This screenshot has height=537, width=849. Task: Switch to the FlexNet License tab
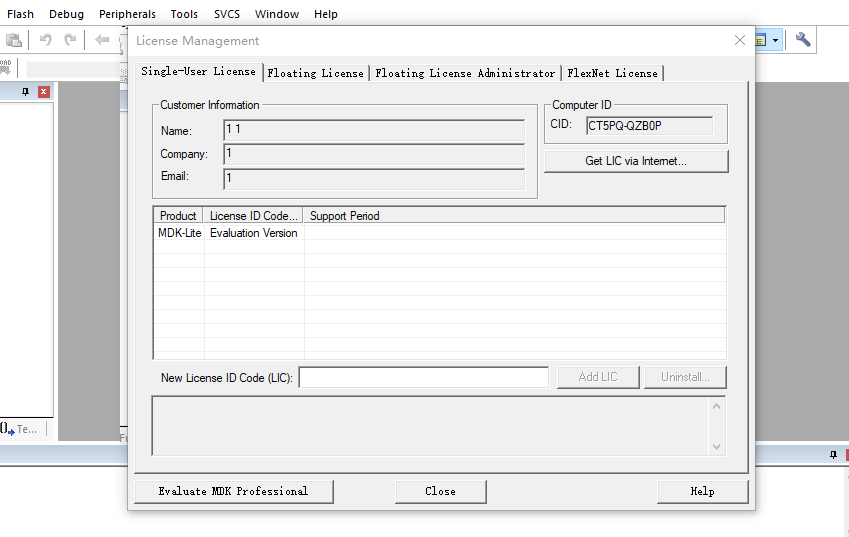coord(612,73)
